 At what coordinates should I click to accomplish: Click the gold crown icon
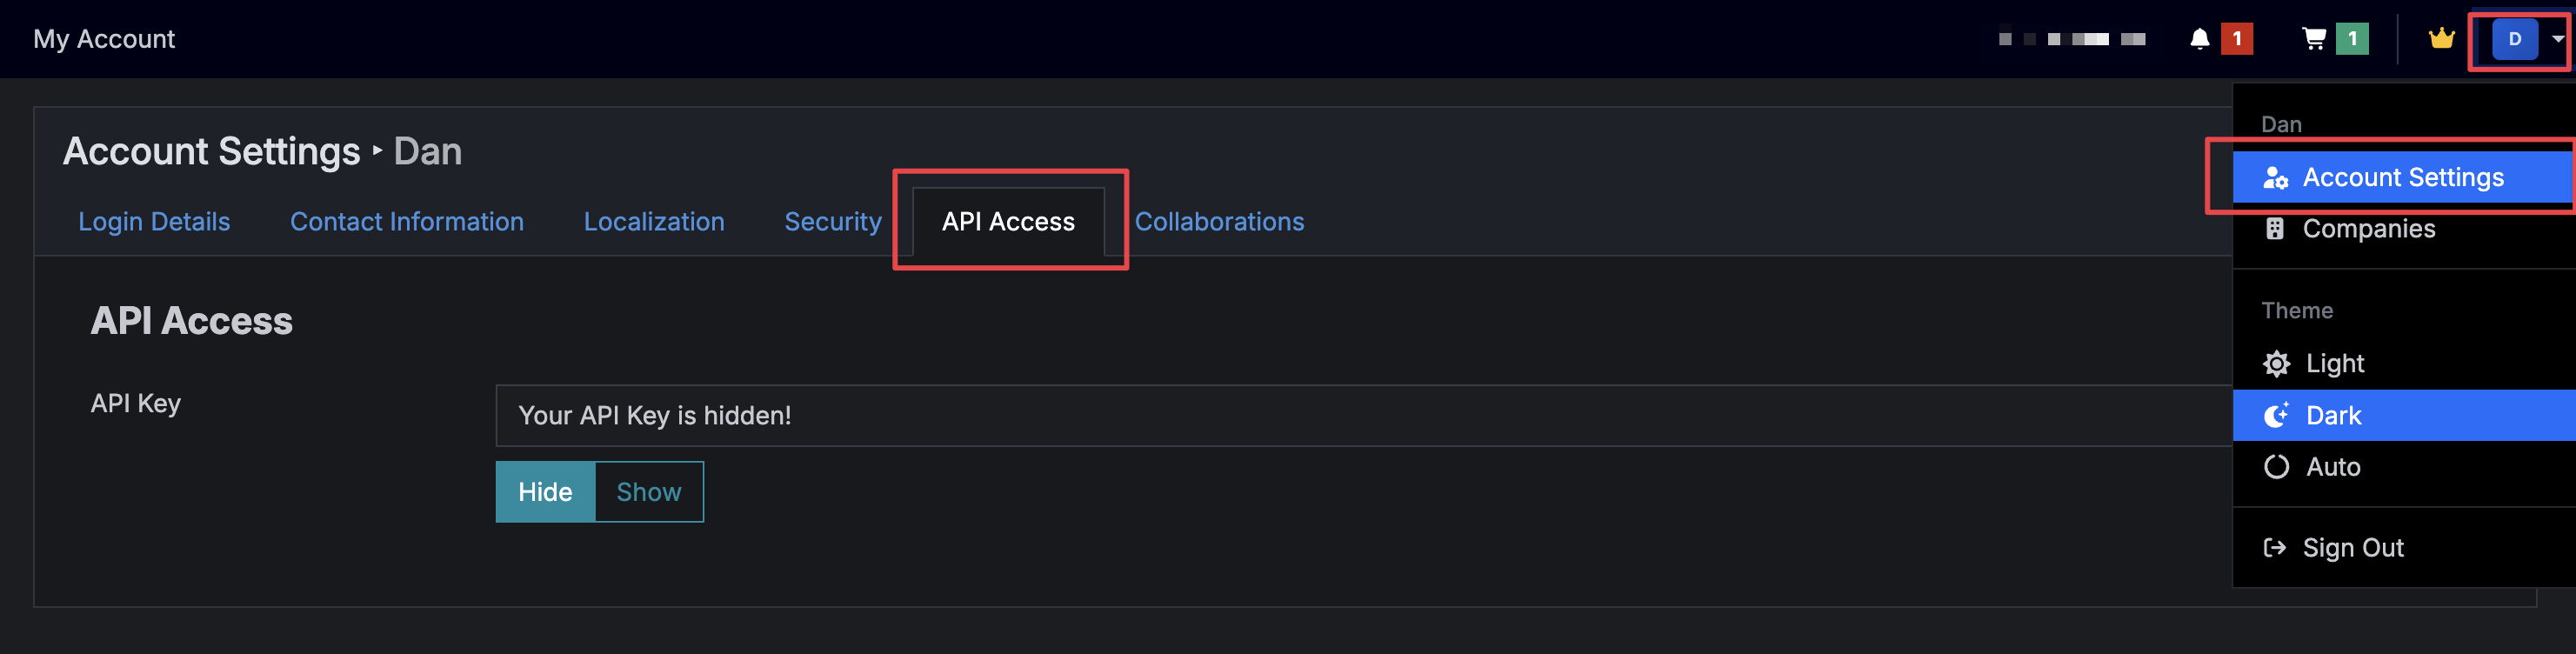click(2441, 39)
